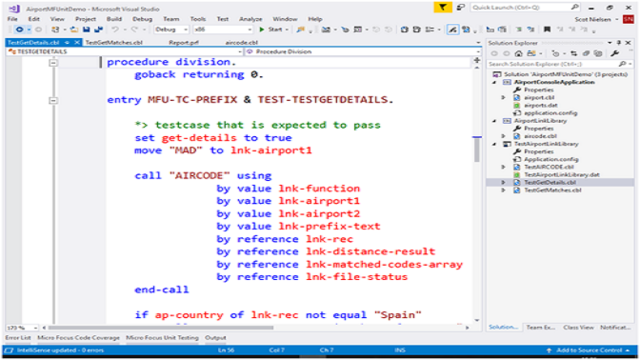Click the editor horizontal scrollbar thumb

pos(161,327)
